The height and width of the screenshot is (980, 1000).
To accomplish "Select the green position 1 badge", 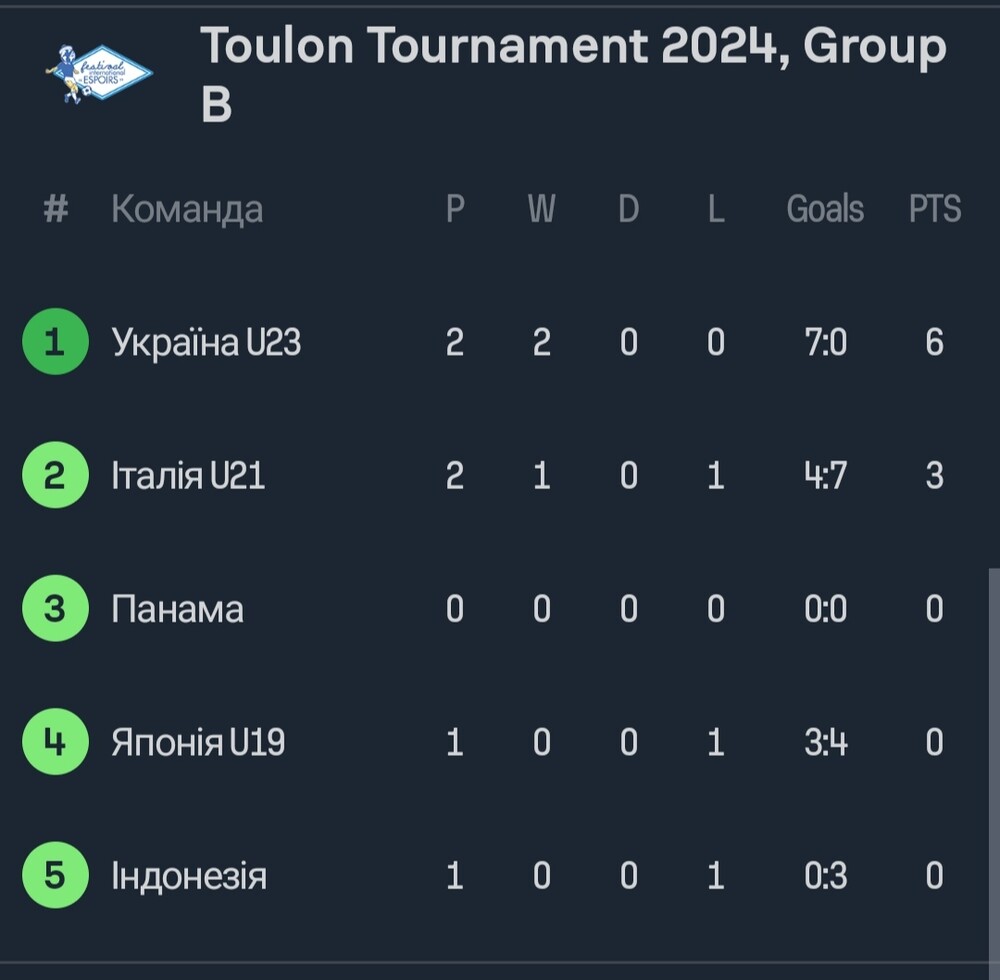I will (55, 341).
